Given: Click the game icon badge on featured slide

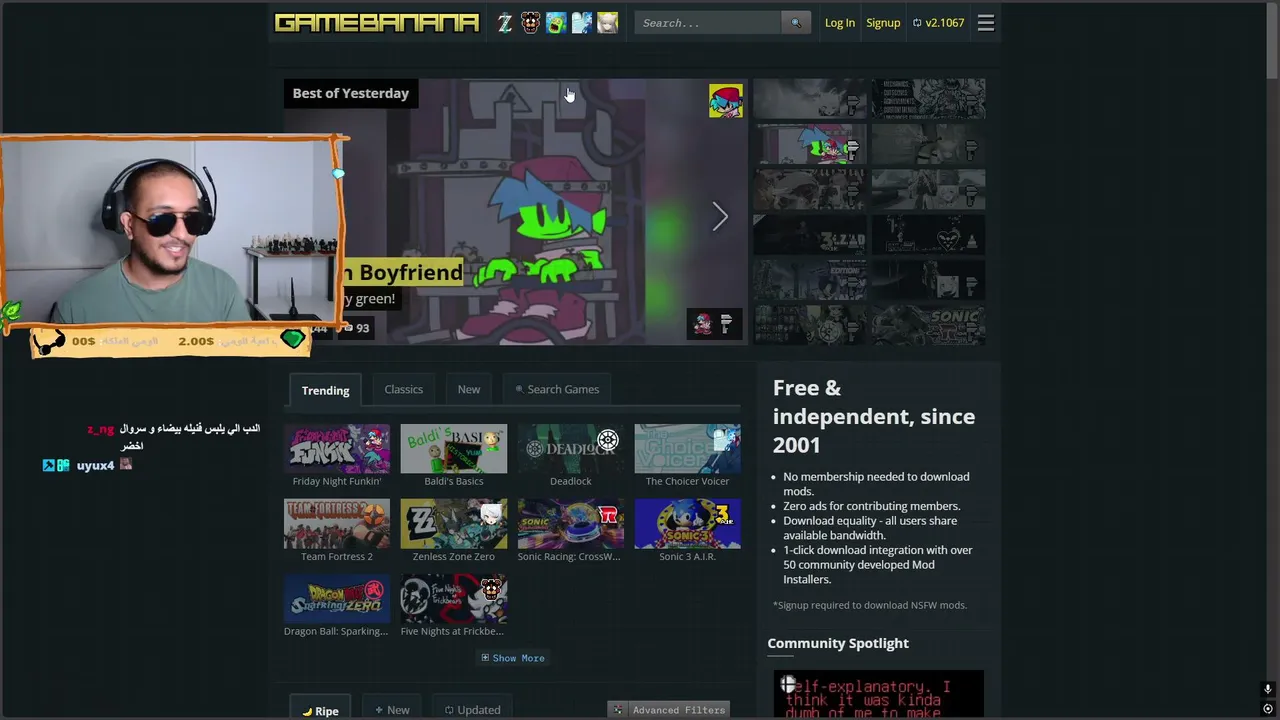Looking at the screenshot, I should [x=703, y=323].
